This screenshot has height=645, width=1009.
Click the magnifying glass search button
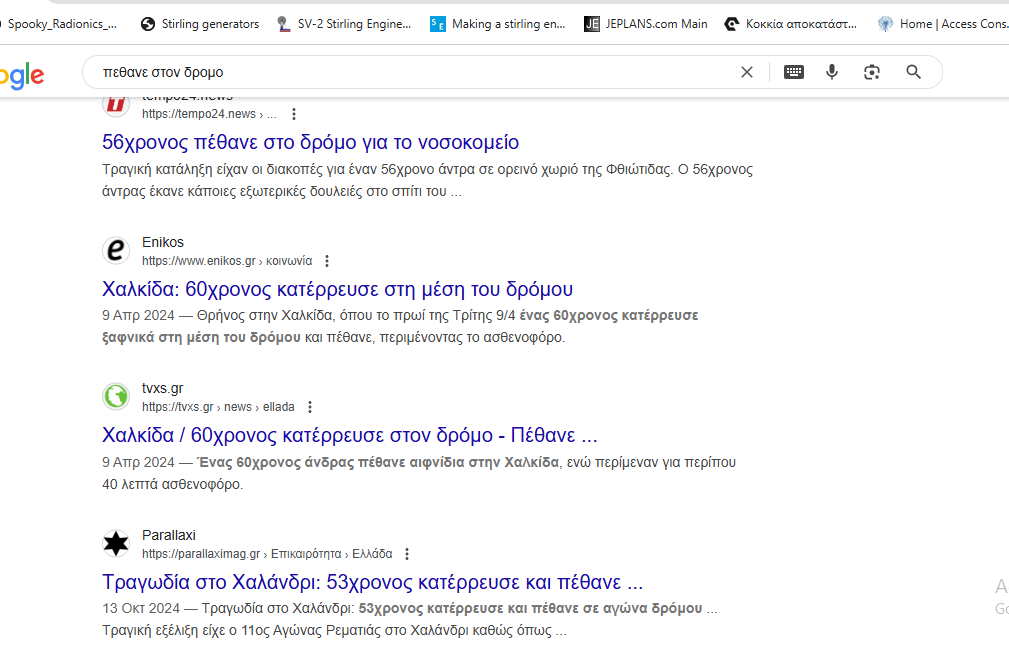tap(913, 72)
